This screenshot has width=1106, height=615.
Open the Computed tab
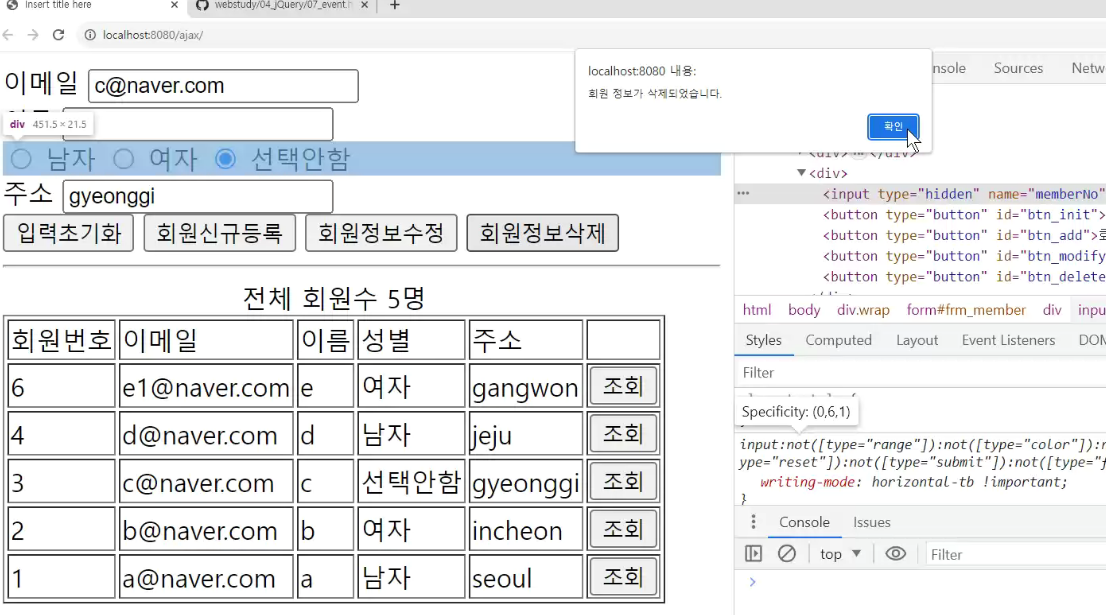pyautogui.click(x=838, y=340)
